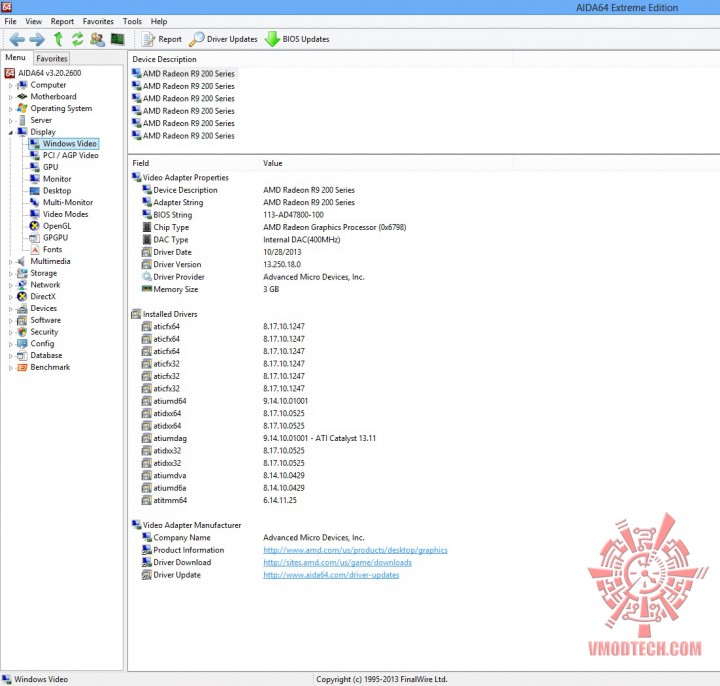Click the Refresh toolbar icon
The image size is (720, 686).
pos(78,39)
